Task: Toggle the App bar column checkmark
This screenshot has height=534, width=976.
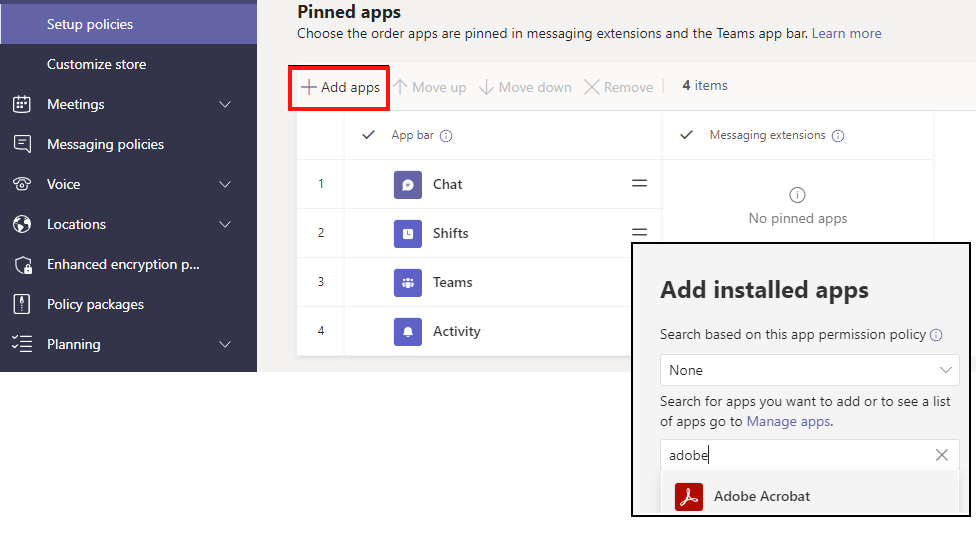Action: pos(368,134)
